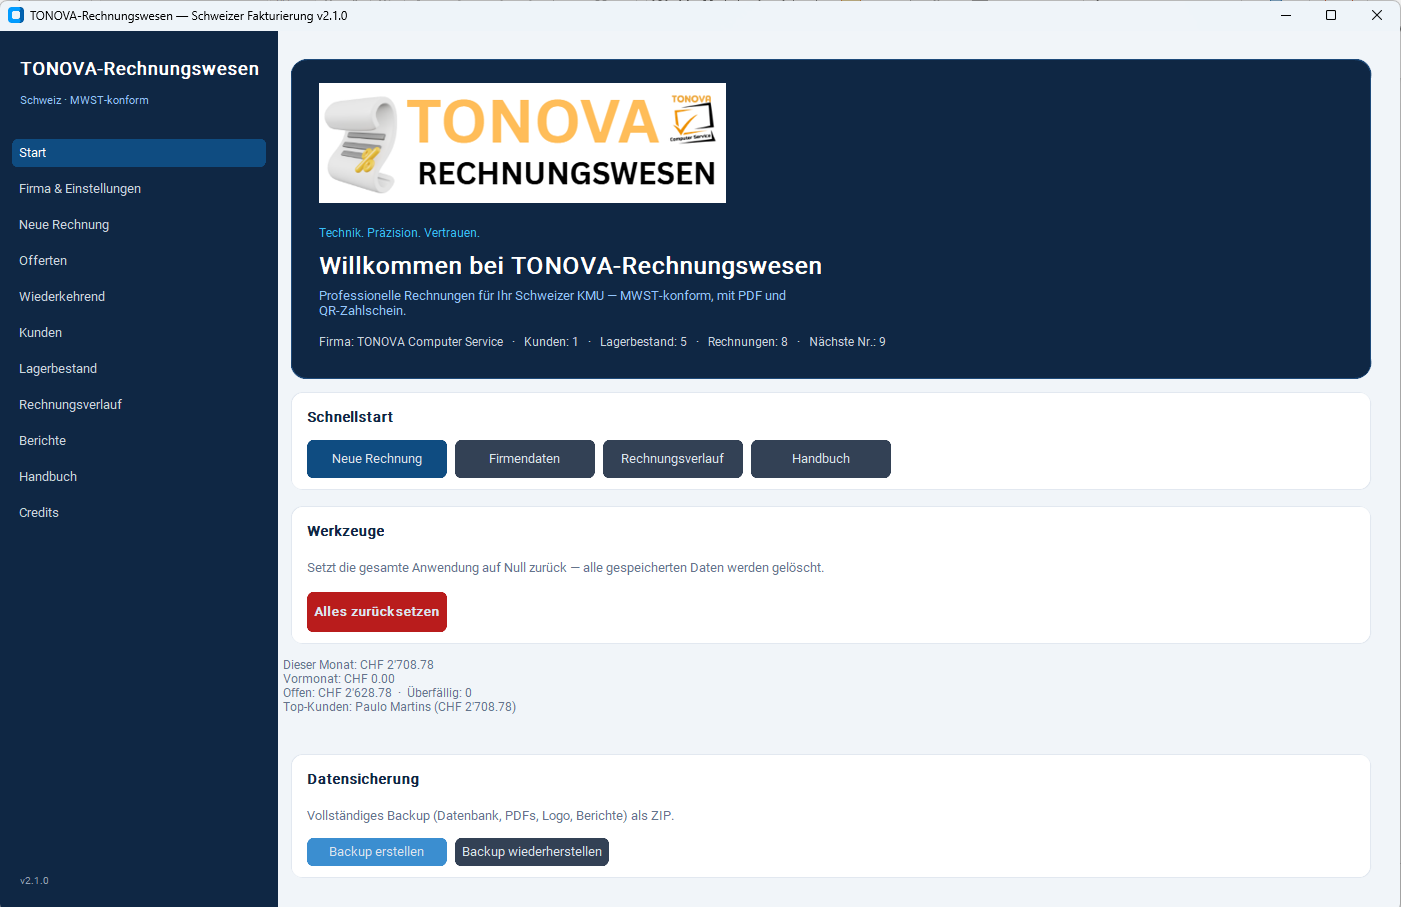Click the Rechnungsverlauf Schnellstart button
1401x907 pixels.
[673, 459]
